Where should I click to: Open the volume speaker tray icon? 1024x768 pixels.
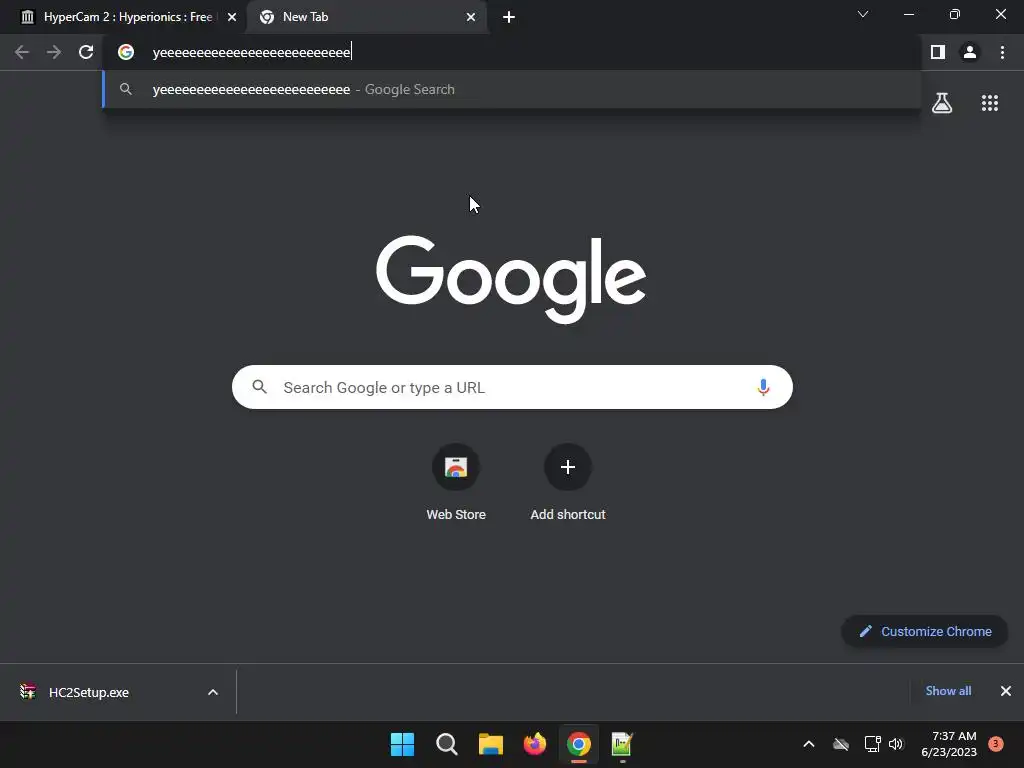[896, 744]
